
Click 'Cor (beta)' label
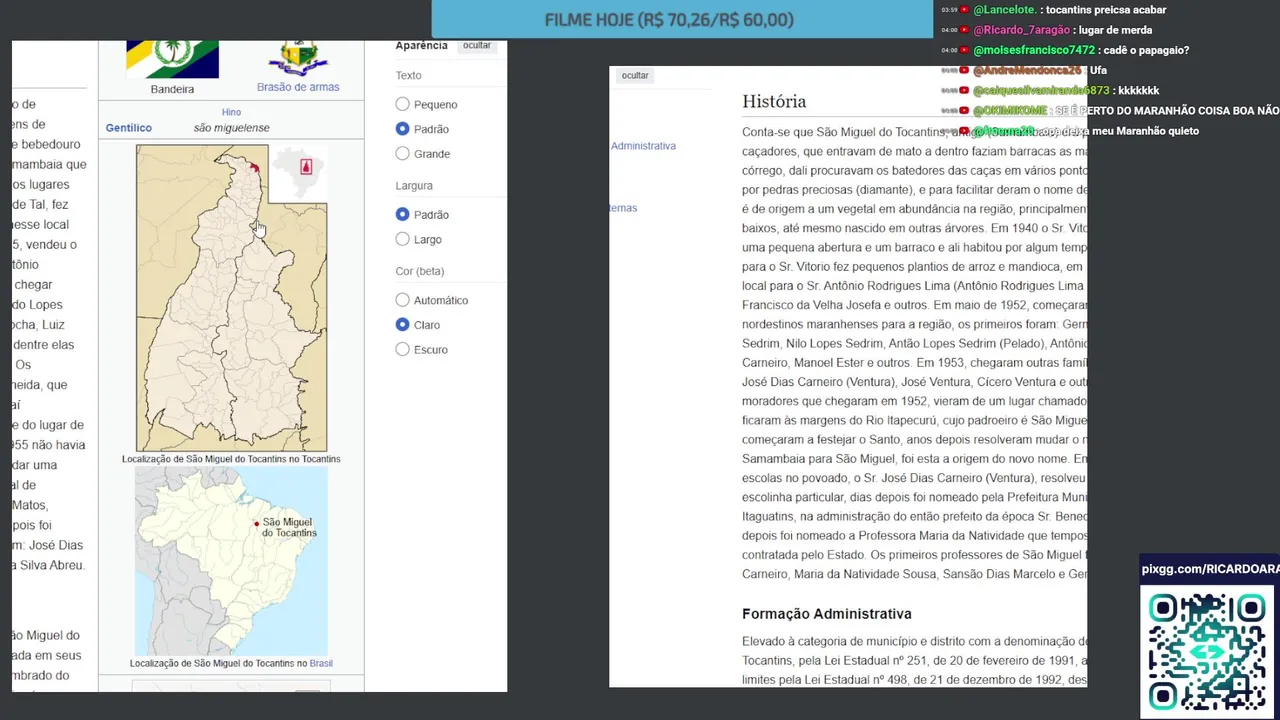click(x=420, y=271)
